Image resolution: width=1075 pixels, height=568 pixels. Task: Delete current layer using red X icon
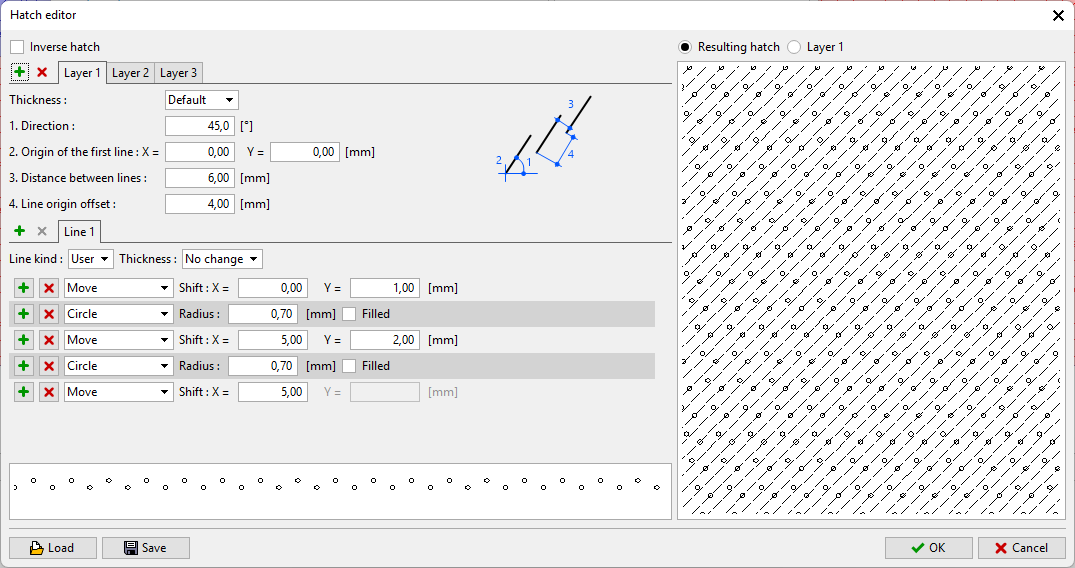(42, 73)
